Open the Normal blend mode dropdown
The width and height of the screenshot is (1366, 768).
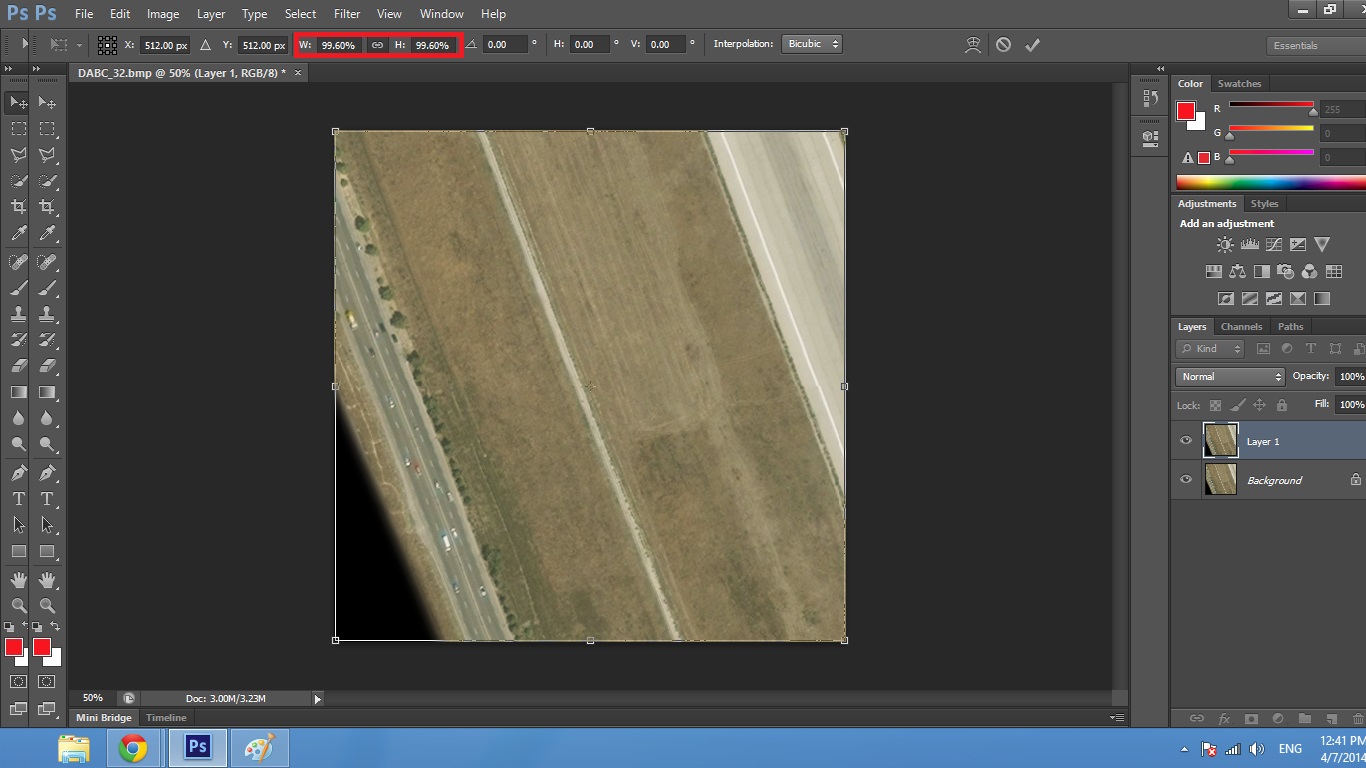point(1230,377)
